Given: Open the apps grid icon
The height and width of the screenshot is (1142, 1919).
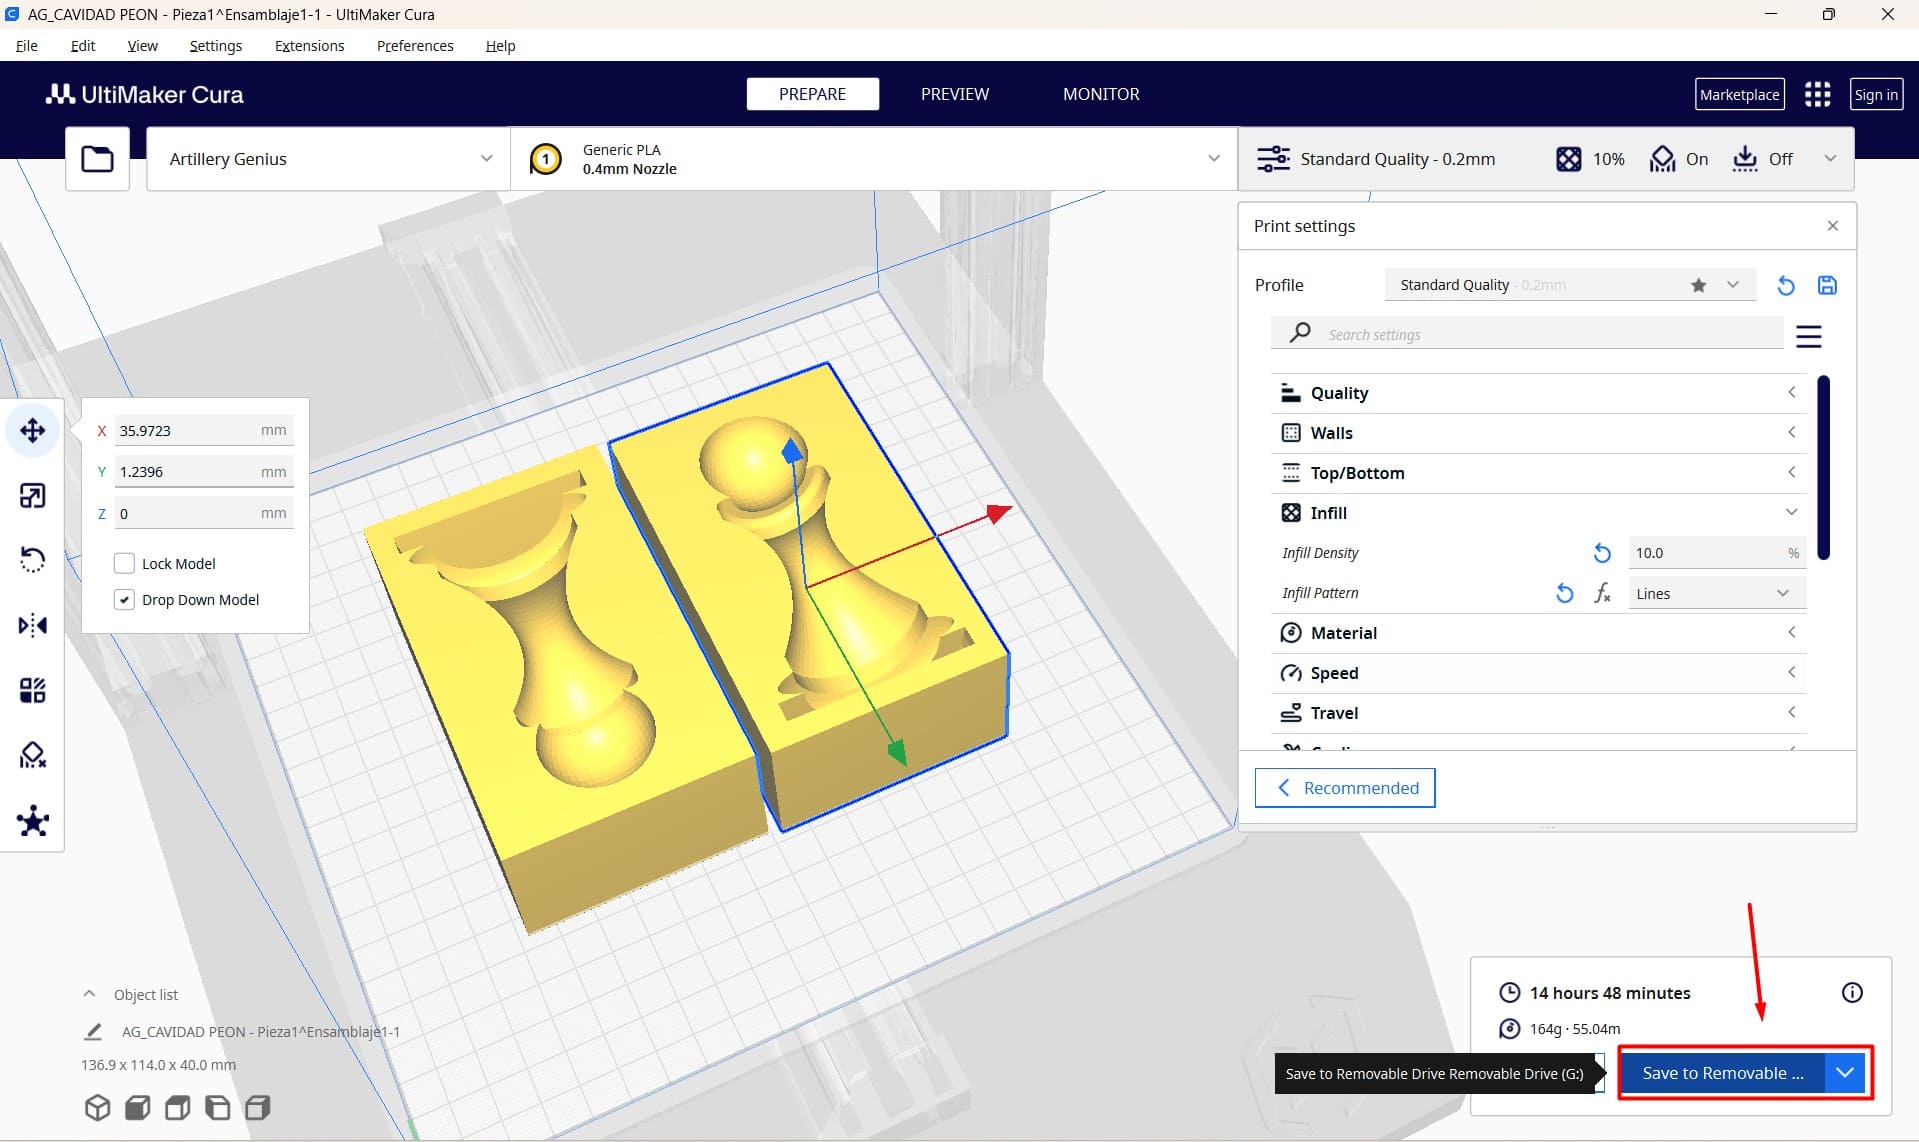Looking at the screenshot, I should [x=1817, y=94].
